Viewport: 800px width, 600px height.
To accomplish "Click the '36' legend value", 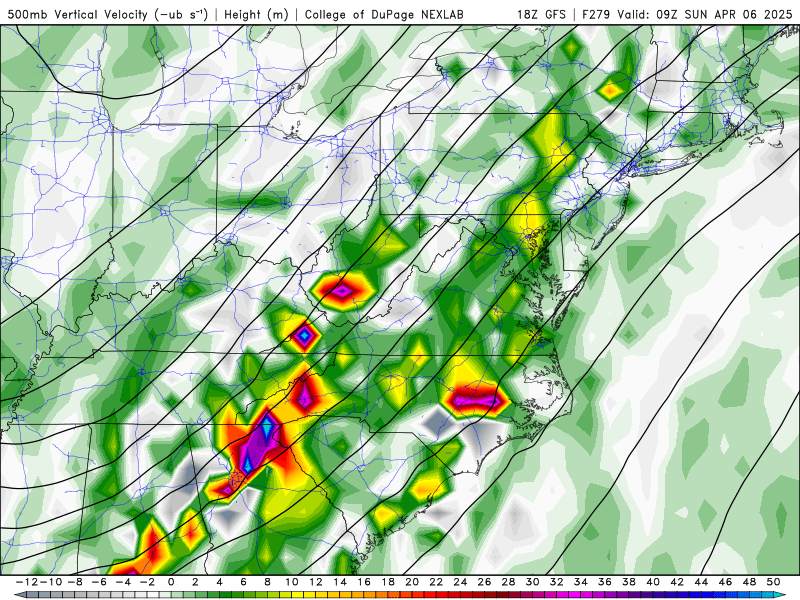I will click(x=605, y=582).
